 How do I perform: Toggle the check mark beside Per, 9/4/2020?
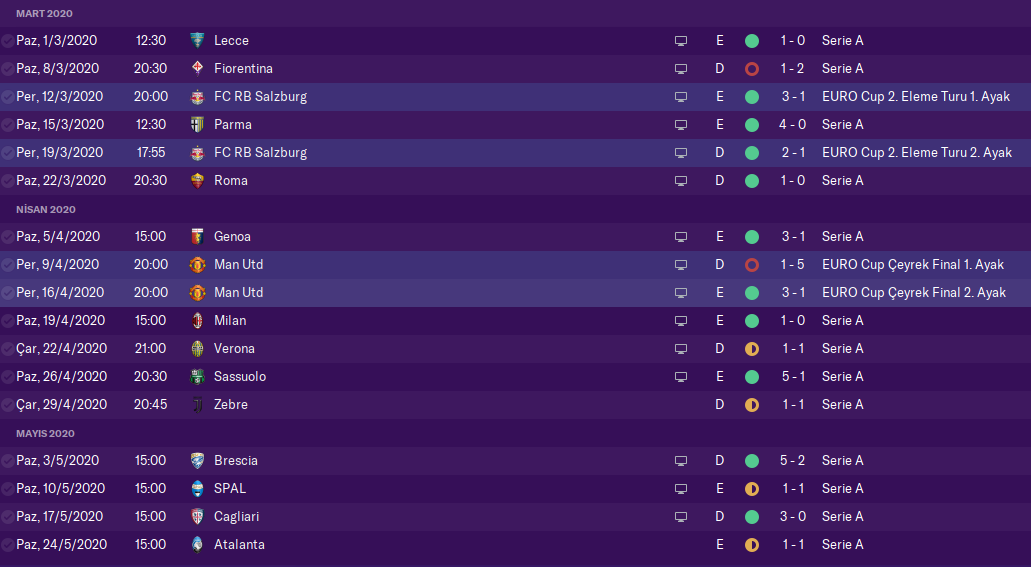tap(8, 265)
